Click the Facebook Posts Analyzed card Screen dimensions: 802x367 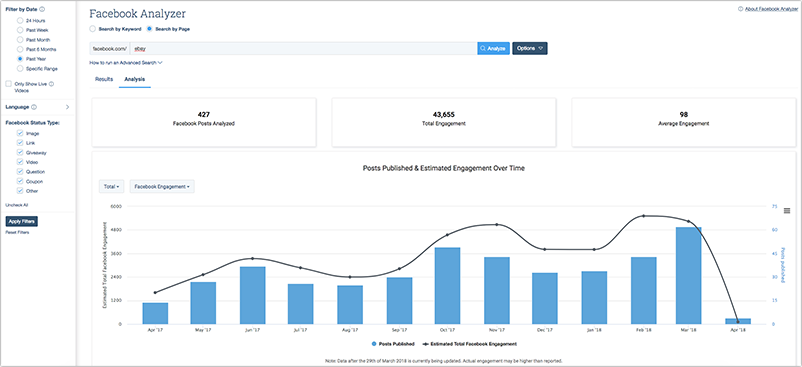tap(204, 123)
